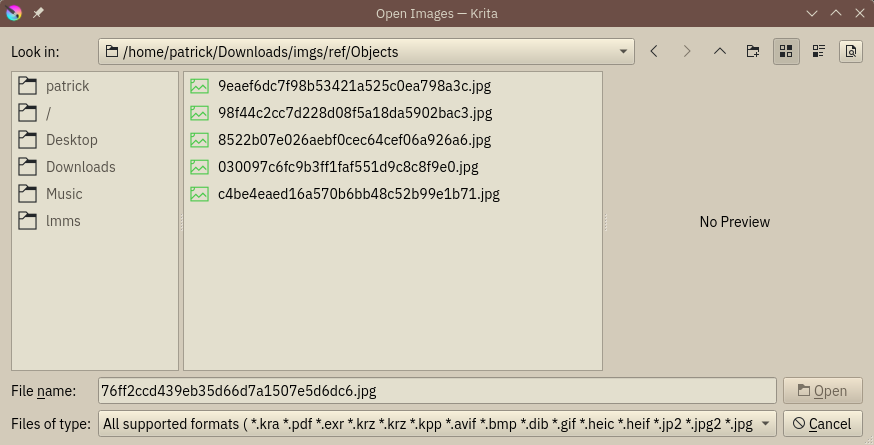Screen dimensions: 874x445
Task: Select file 9eaef6dc7f98b53421a525c0ea798a3c.jpg
Action: coord(354,86)
